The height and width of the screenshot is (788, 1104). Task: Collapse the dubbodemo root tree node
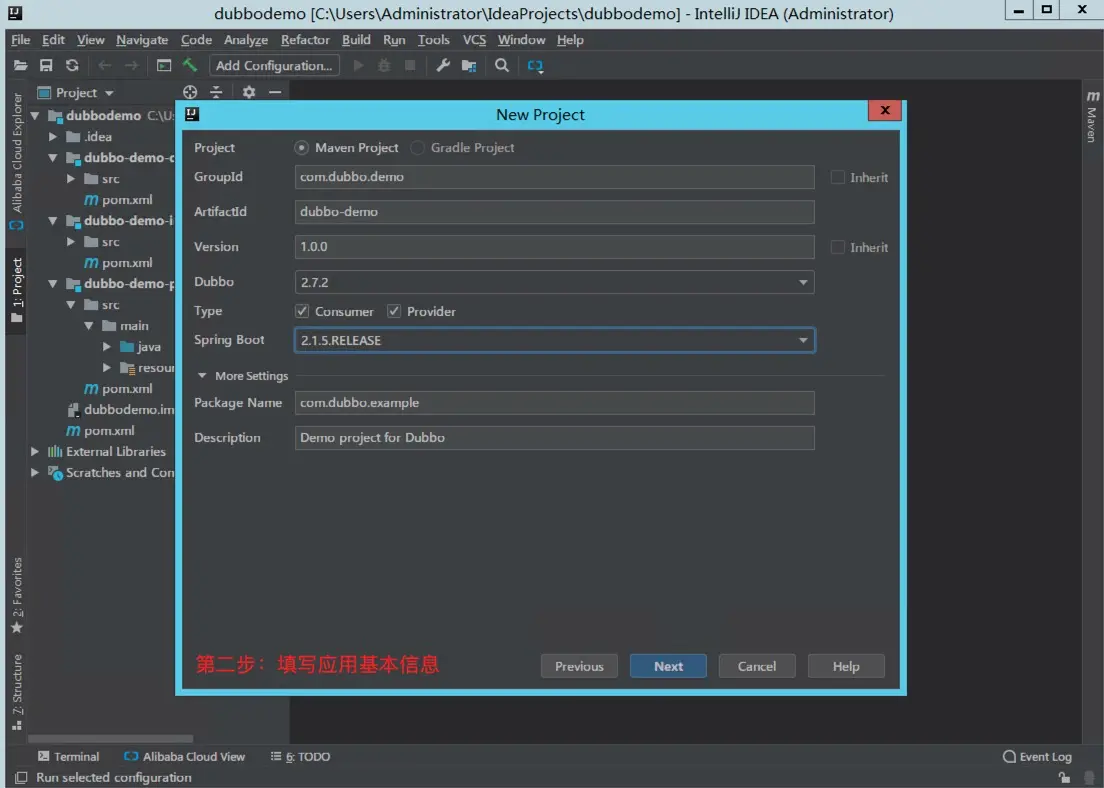tap(35, 115)
